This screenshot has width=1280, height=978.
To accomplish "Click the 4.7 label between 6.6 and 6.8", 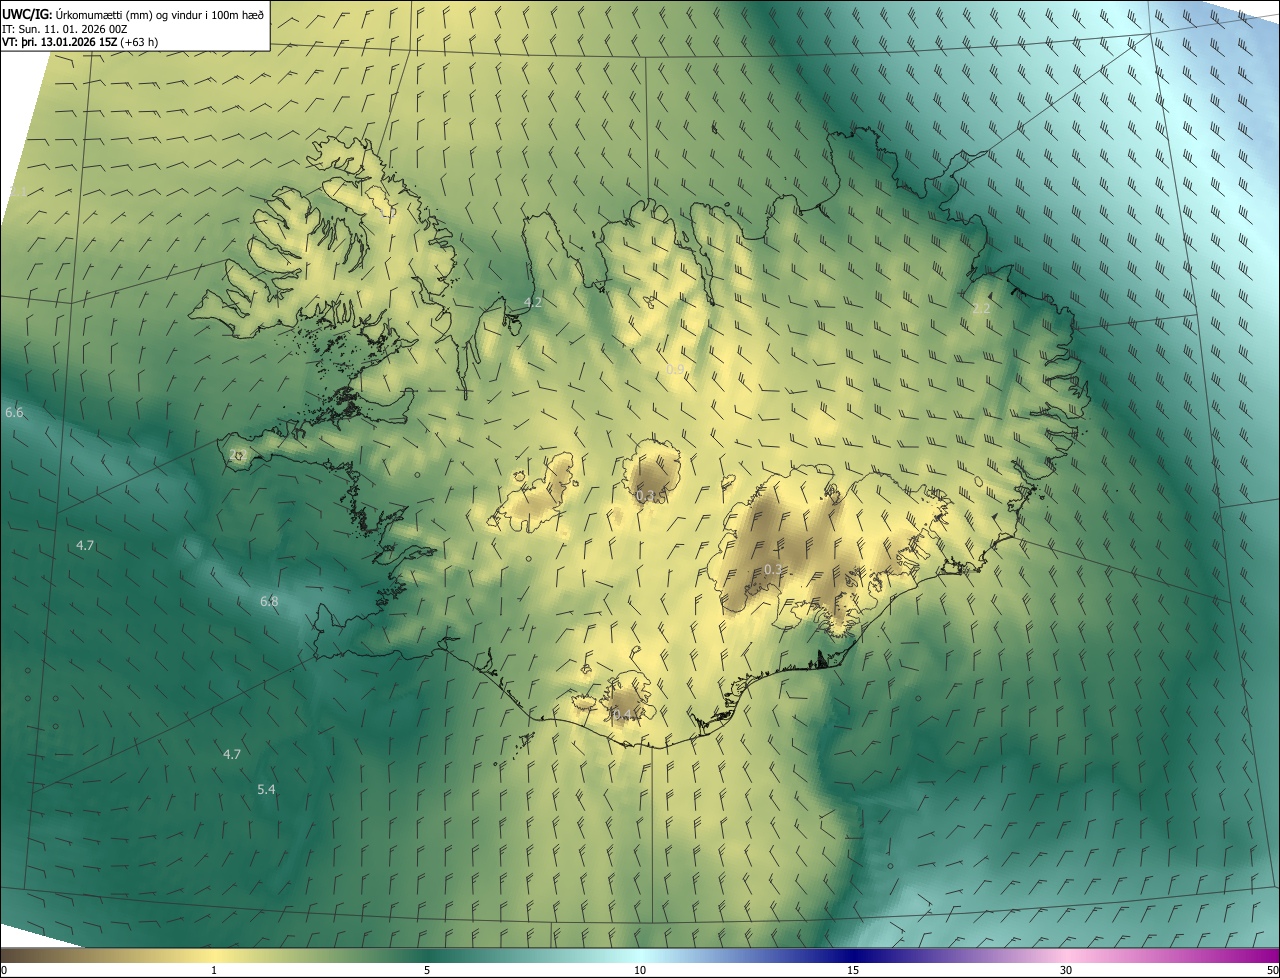I will (85, 545).
